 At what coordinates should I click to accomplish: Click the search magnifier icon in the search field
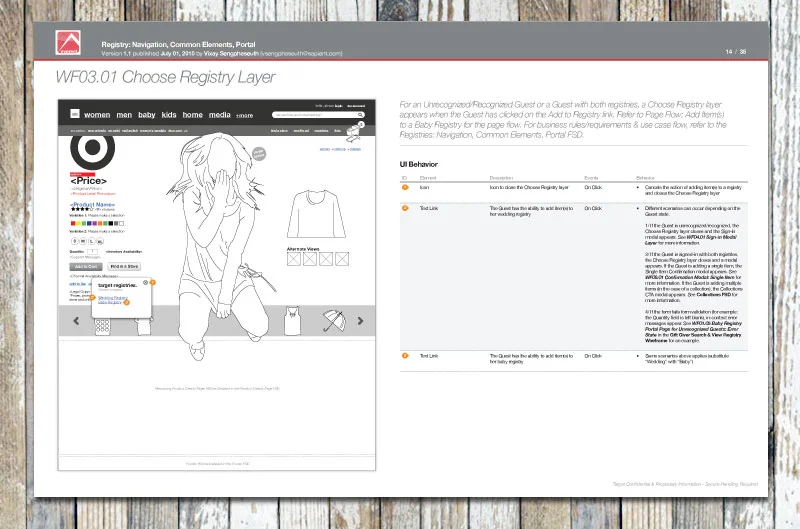click(360, 115)
